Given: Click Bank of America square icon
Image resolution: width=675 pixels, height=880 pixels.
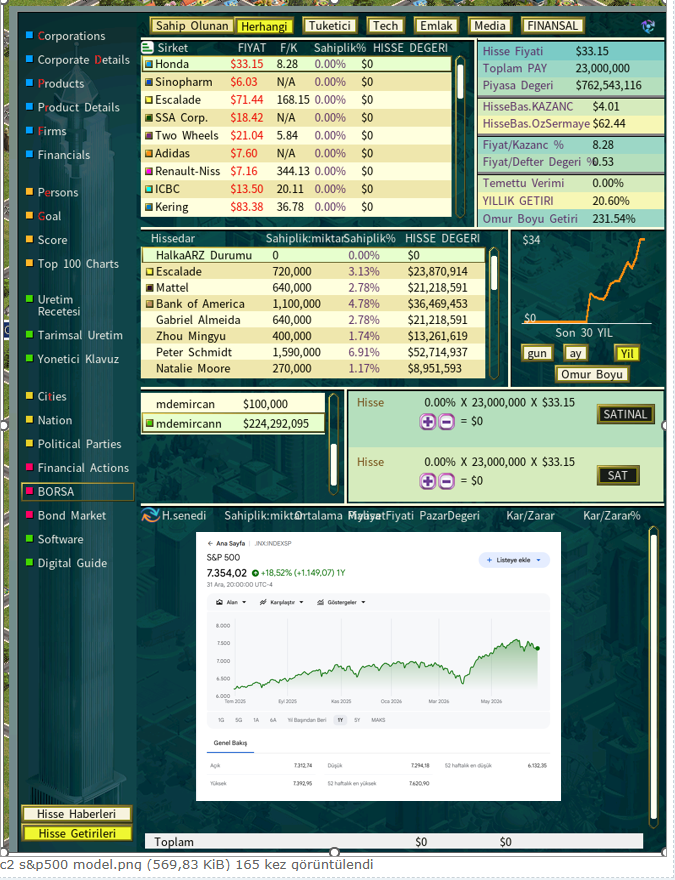Looking at the screenshot, I should point(150,304).
